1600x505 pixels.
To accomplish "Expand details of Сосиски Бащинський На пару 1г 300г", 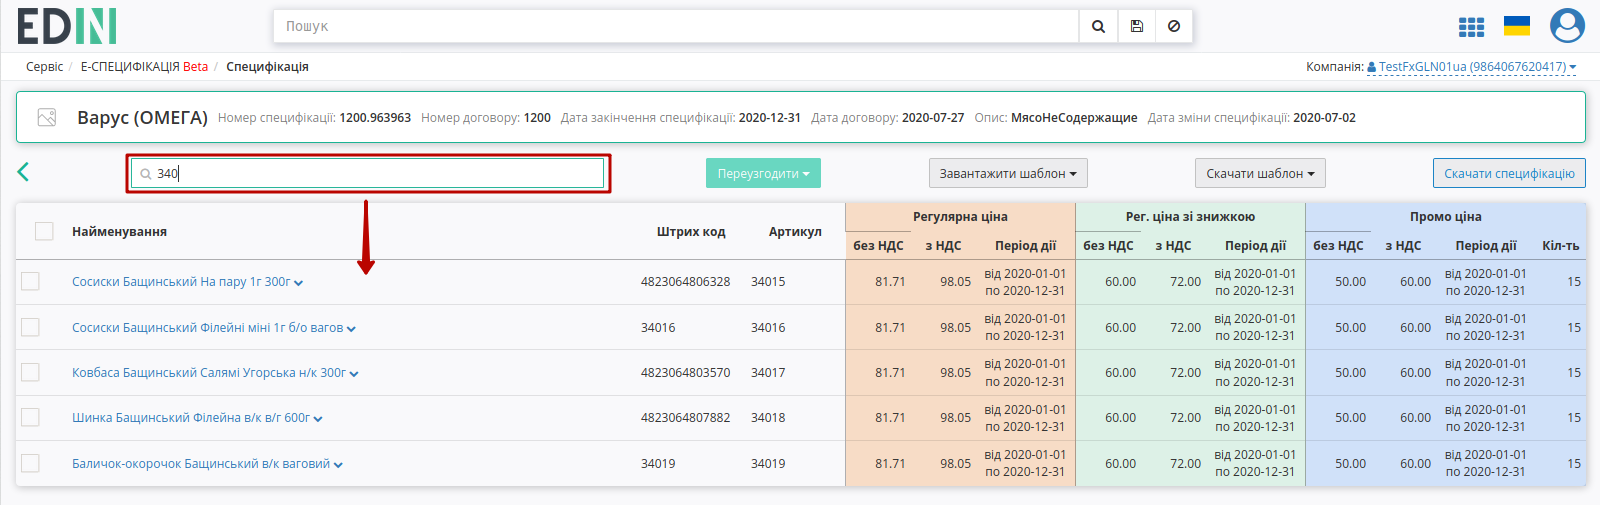I will coord(298,283).
